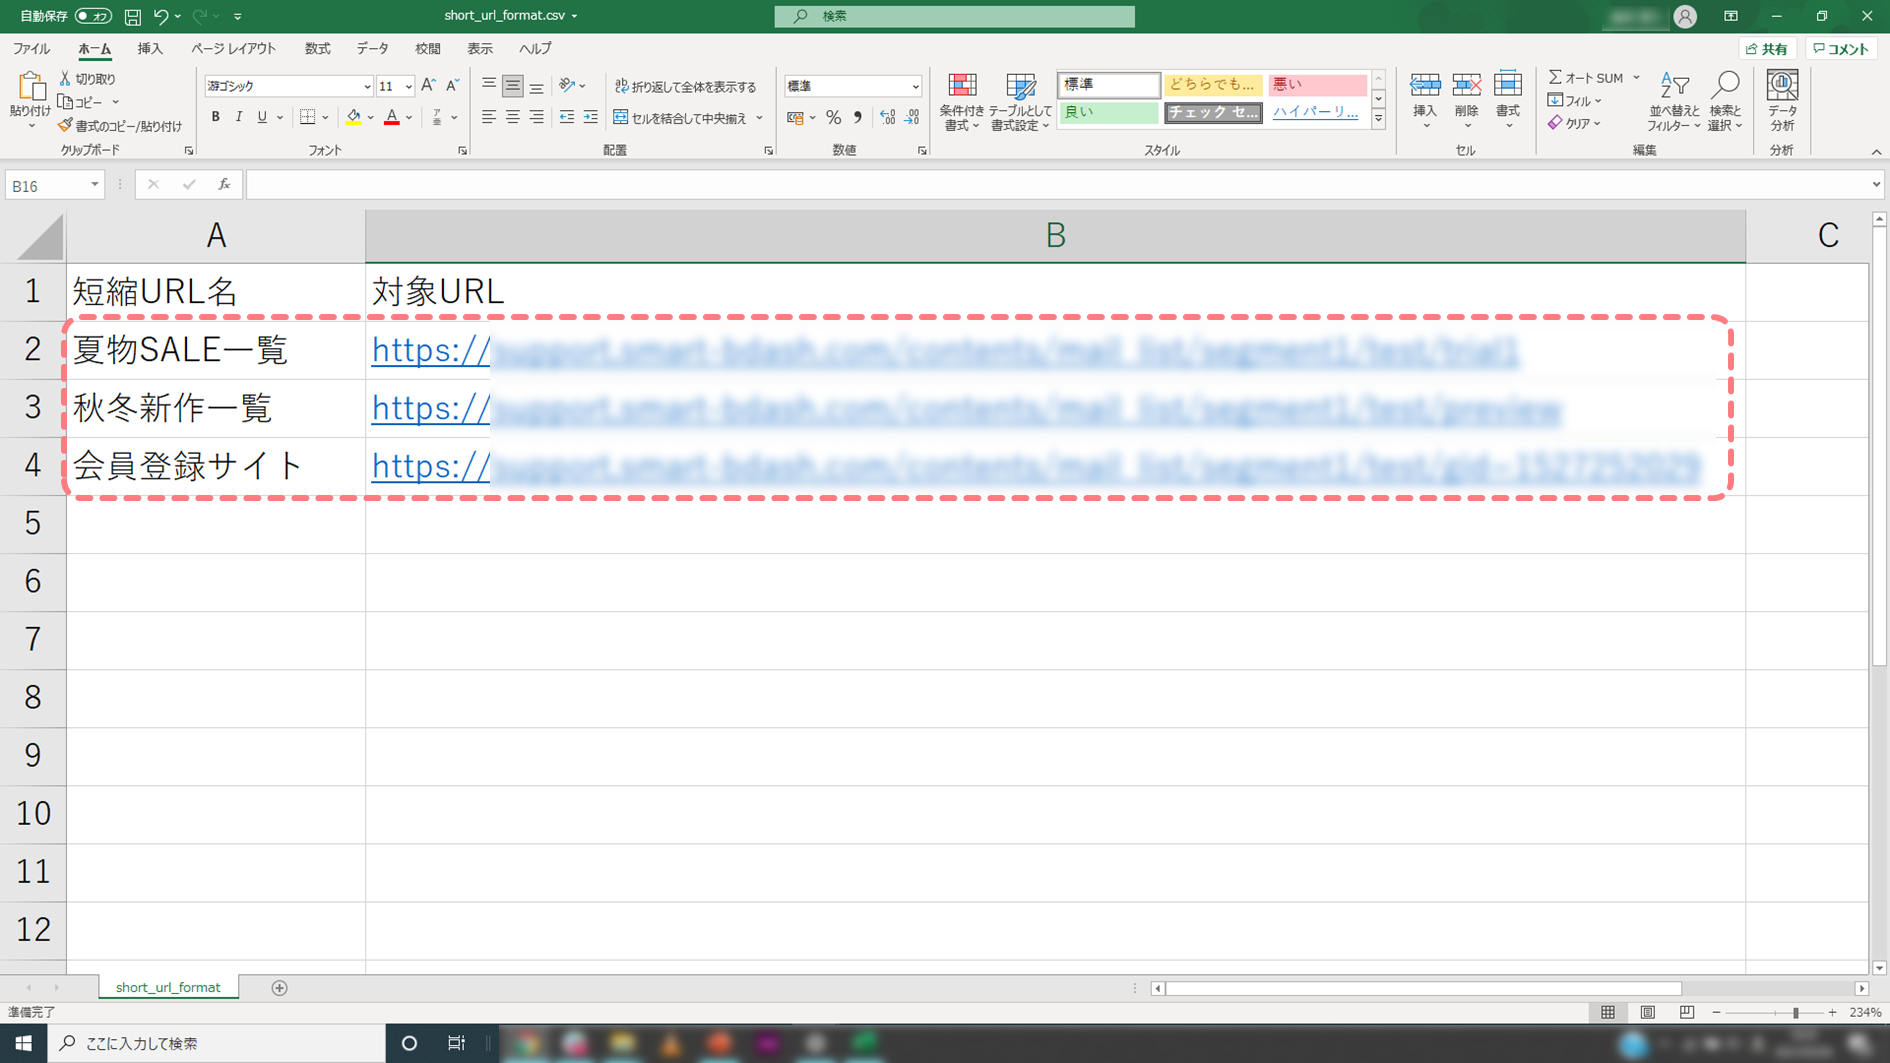Open the Insert ribbon tab
This screenshot has height=1063, width=1890.
[x=150, y=49]
